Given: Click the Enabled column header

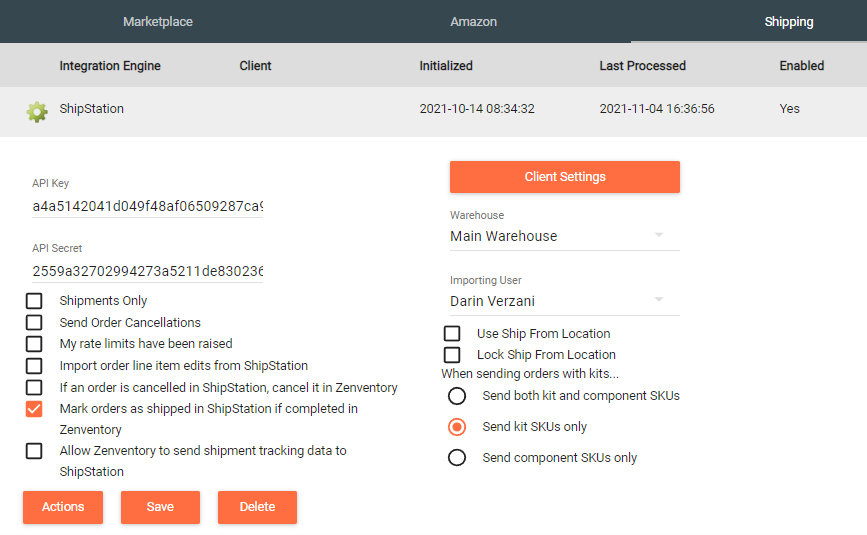Looking at the screenshot, I should [x=802, y=66].
